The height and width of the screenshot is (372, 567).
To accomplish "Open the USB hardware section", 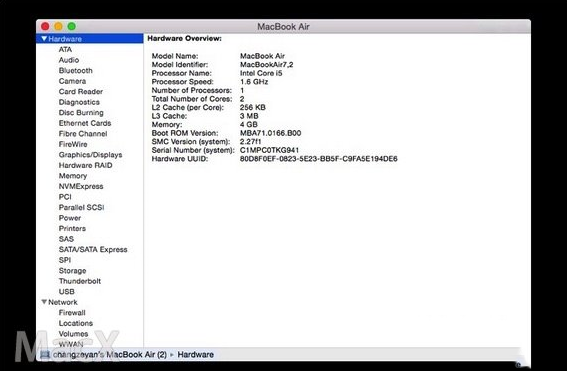I will click(x=67, y=292).
